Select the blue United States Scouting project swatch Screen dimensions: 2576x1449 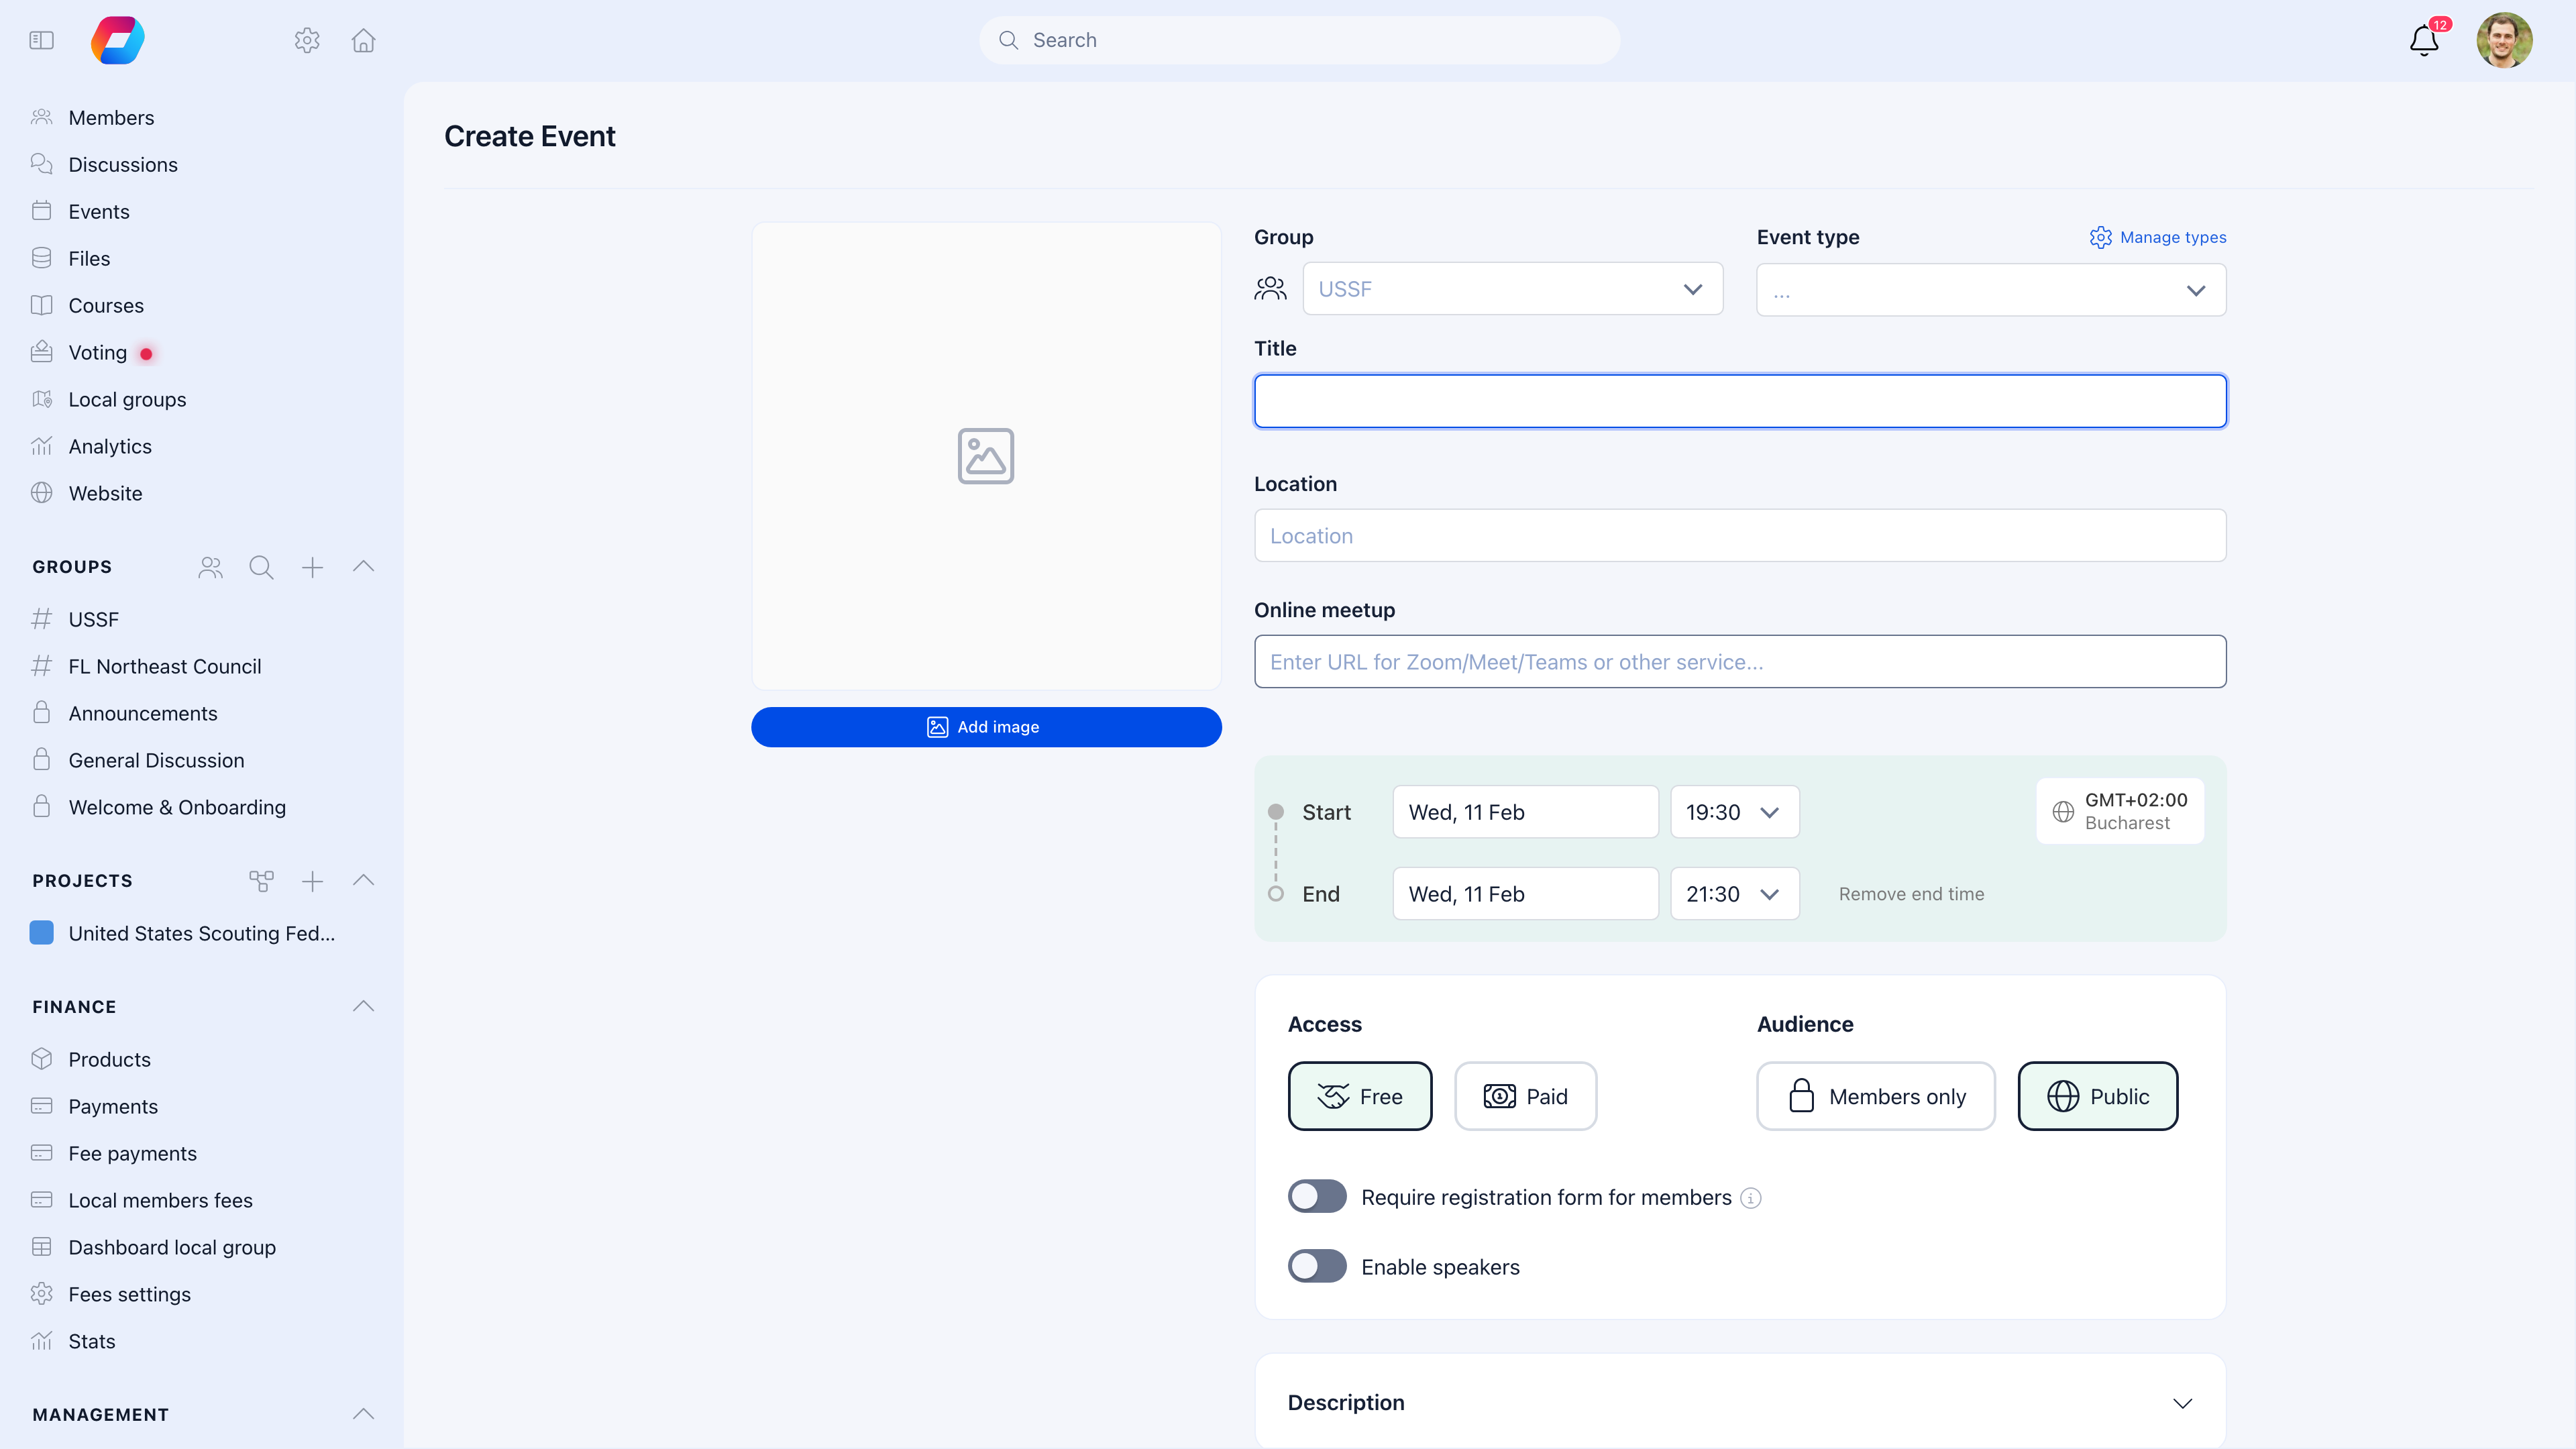coord(41,933)
